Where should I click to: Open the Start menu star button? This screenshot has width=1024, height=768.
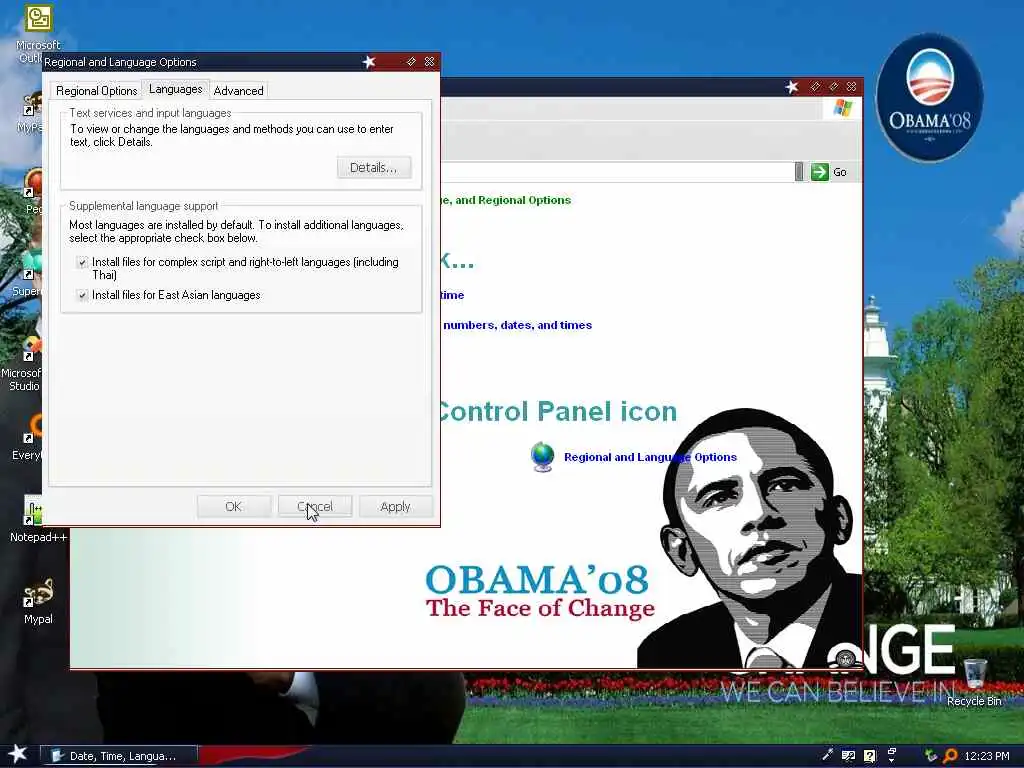tap(17, 754)
